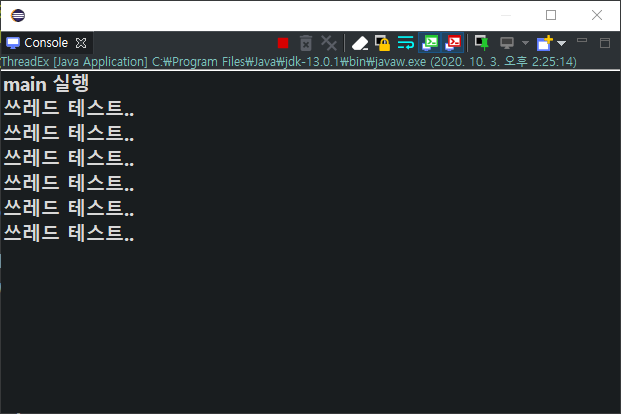The width and height of the screenshot is (621, 414).
Task: Close the window
Action: point(597,15)
